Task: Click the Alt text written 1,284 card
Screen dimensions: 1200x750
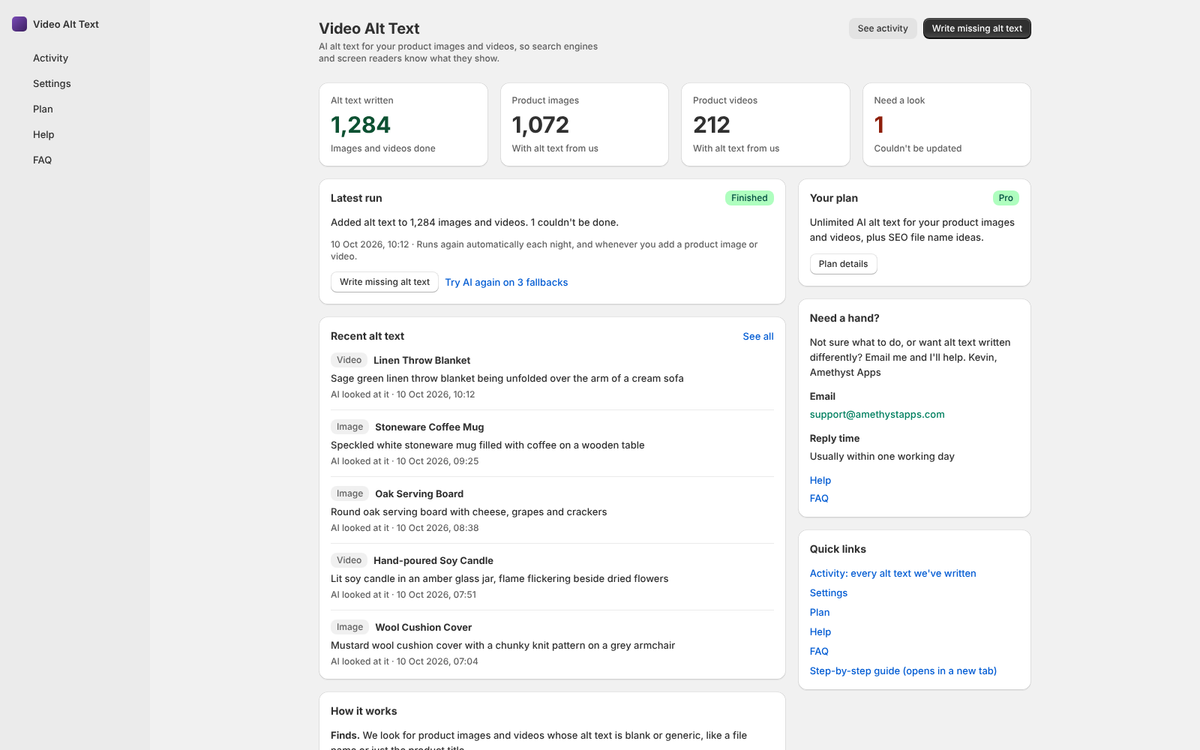Action: pos(403,125)
